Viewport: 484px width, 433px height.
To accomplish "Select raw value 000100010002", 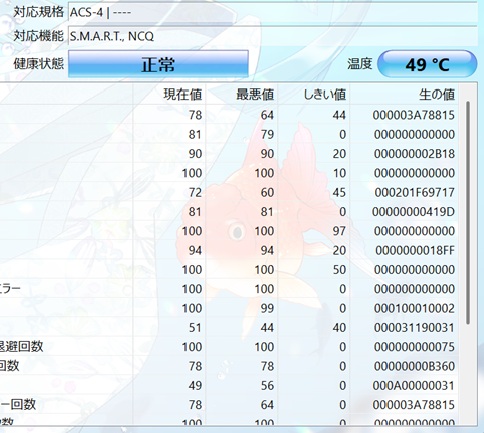I will pos(414,308).
